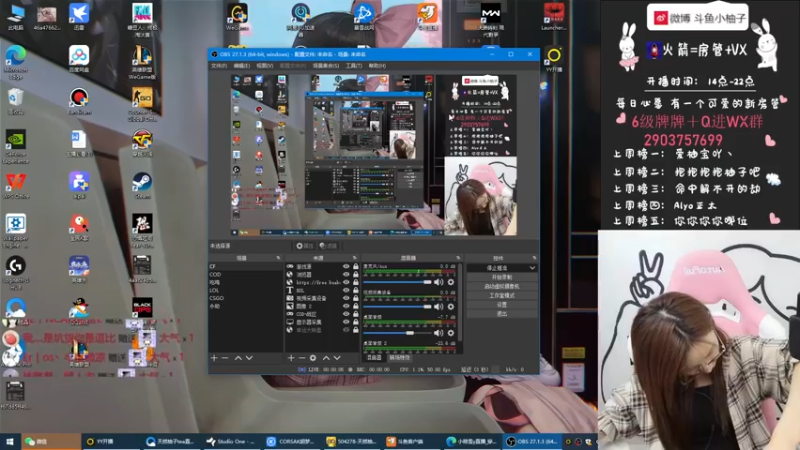800x450 pixels.
Task: Select the LOL scene
Action: pos(245,290)
